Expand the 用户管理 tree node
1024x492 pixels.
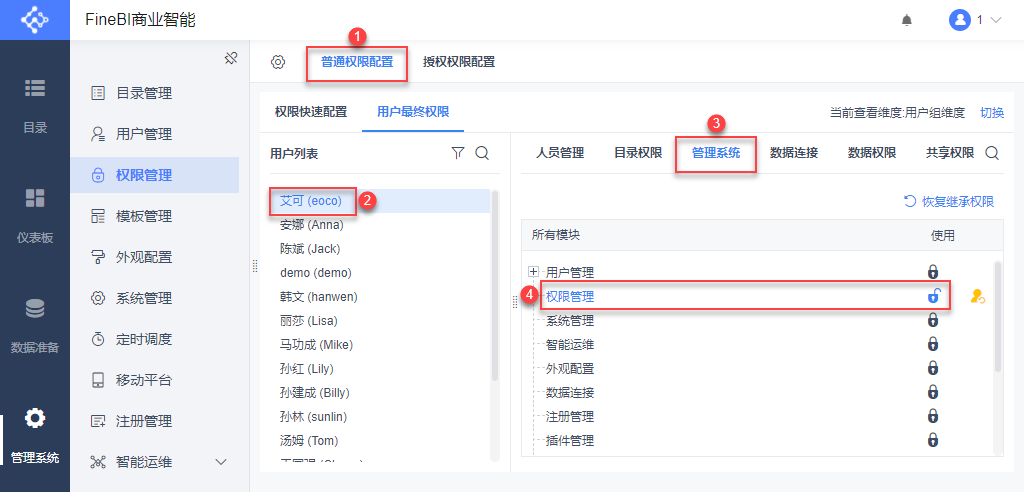click(534, 272)
